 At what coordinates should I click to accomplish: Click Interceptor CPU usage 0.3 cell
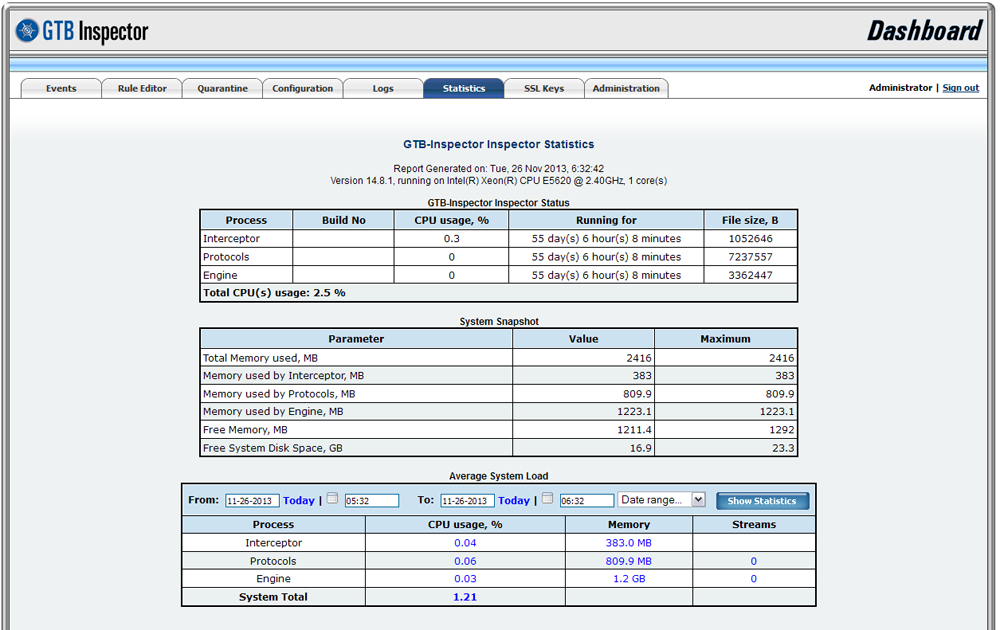click(x=452, y=238)
